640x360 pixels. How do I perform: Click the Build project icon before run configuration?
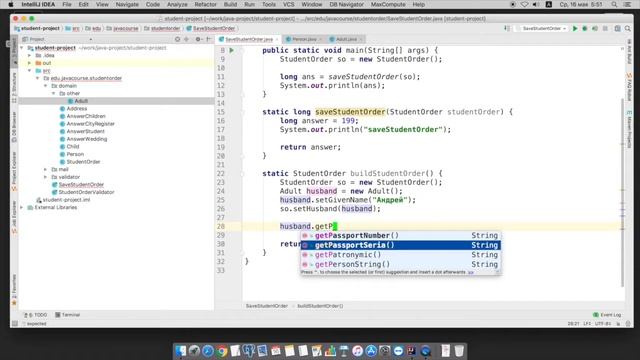[x=507, y=29]
